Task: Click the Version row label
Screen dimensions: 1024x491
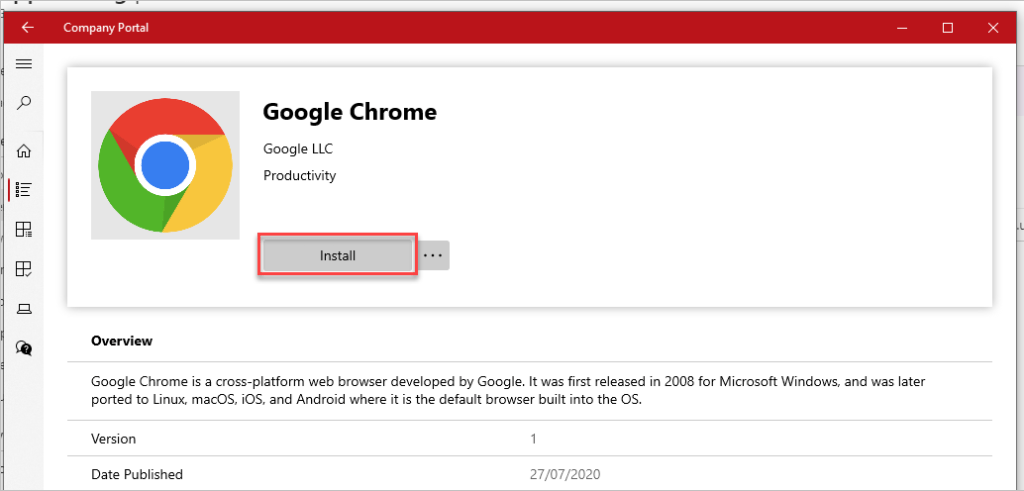Action: (114, 438)
